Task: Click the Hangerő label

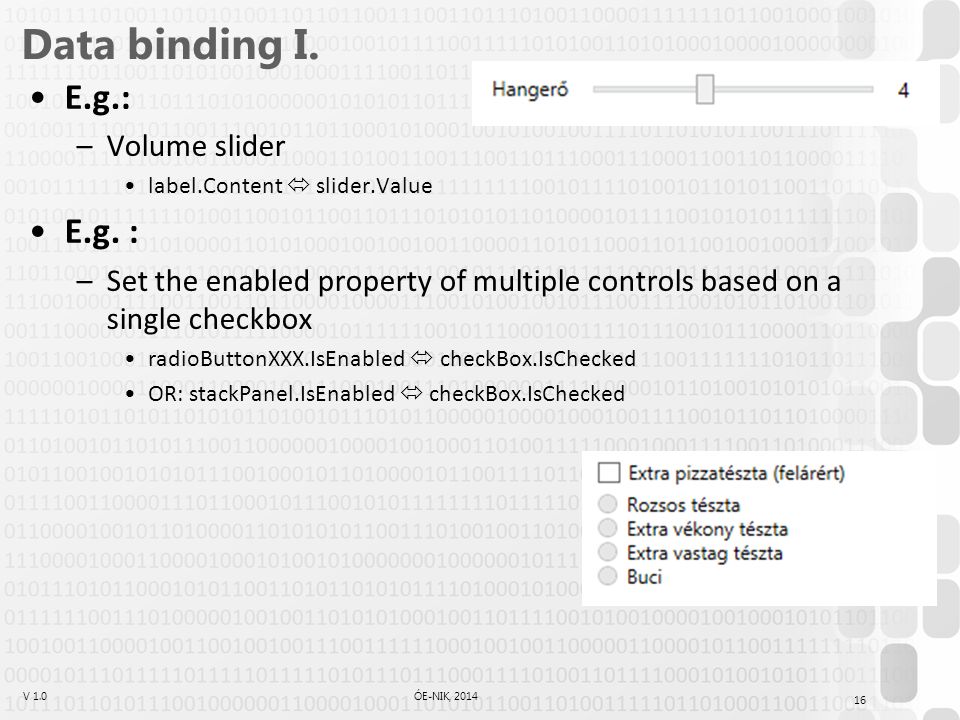Action: 530,90
